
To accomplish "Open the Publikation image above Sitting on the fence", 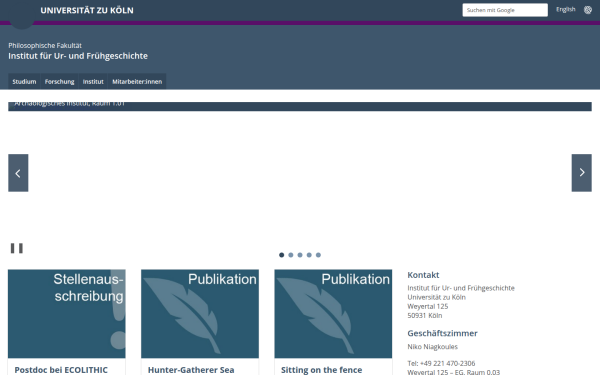I will (333, 314).
